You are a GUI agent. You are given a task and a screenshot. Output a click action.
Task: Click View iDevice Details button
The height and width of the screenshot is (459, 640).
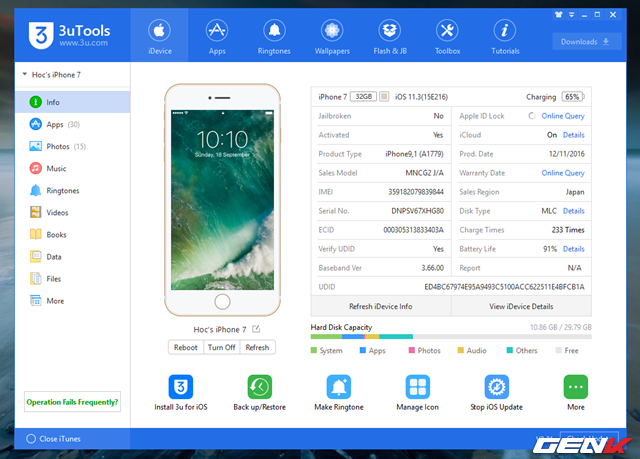tap(521, 306)
